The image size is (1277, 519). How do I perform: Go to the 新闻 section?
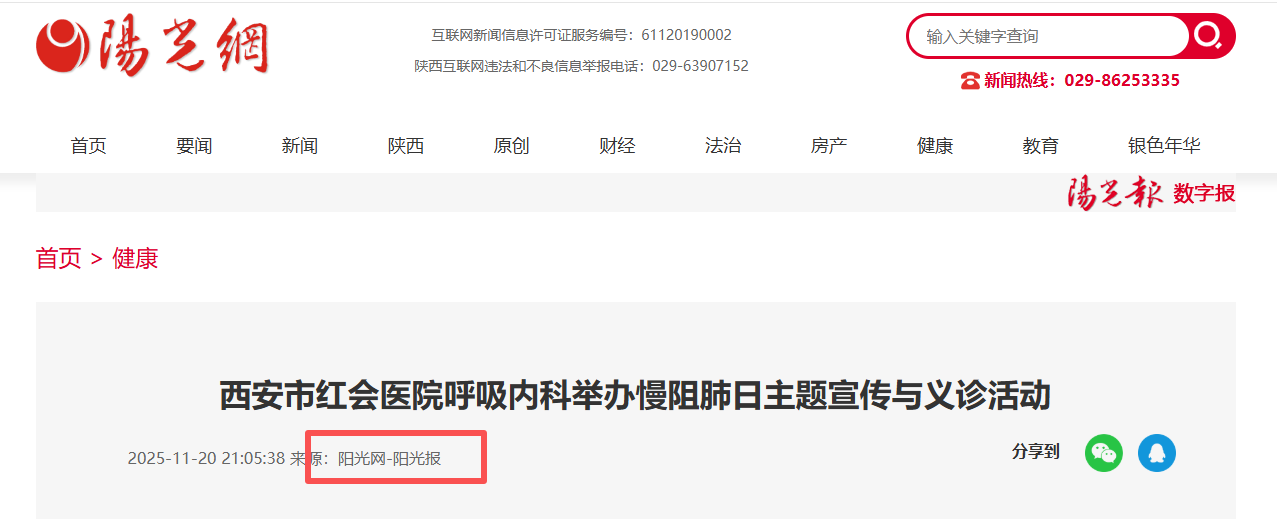300,146
